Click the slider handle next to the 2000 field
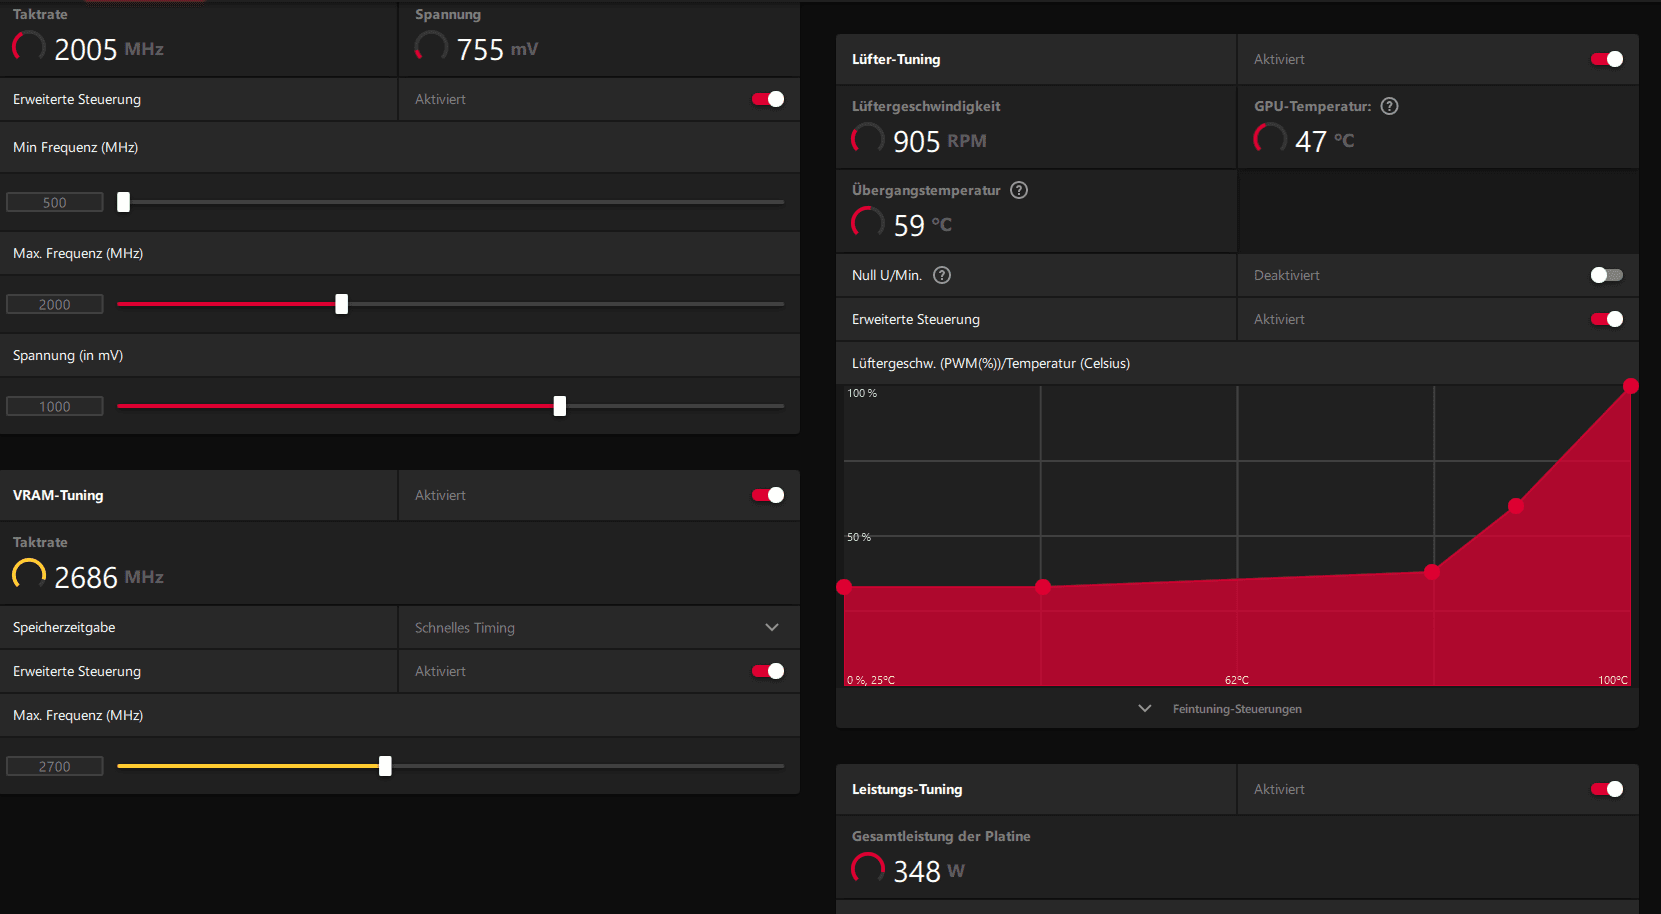The width and height of the screenshot is (1661, 914). 342,304
